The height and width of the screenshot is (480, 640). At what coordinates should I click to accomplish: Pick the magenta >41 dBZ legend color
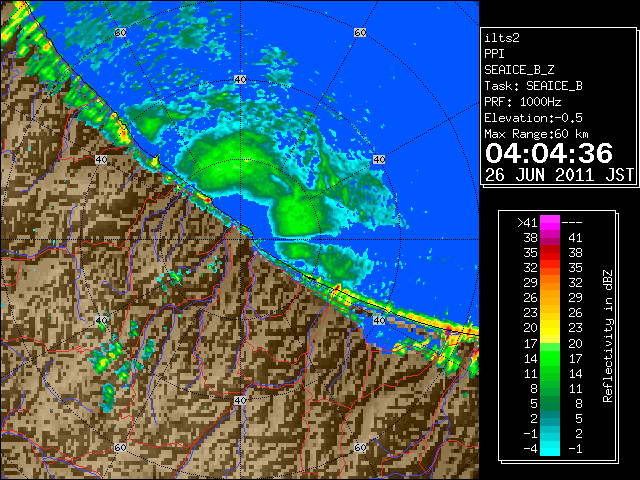[550, 223]
